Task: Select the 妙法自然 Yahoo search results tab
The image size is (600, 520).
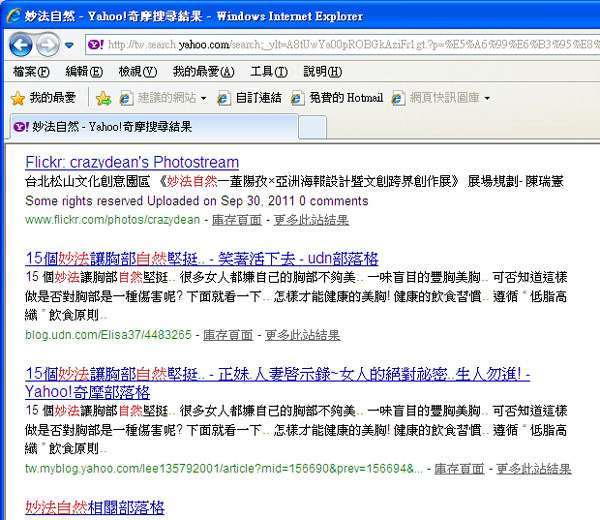Action: 154,127
